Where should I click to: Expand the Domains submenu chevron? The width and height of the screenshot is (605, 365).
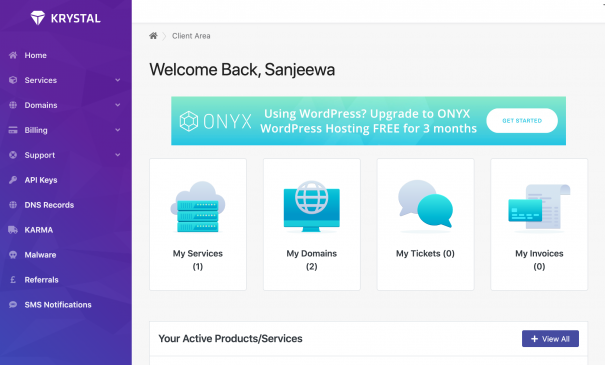(118, 105)
